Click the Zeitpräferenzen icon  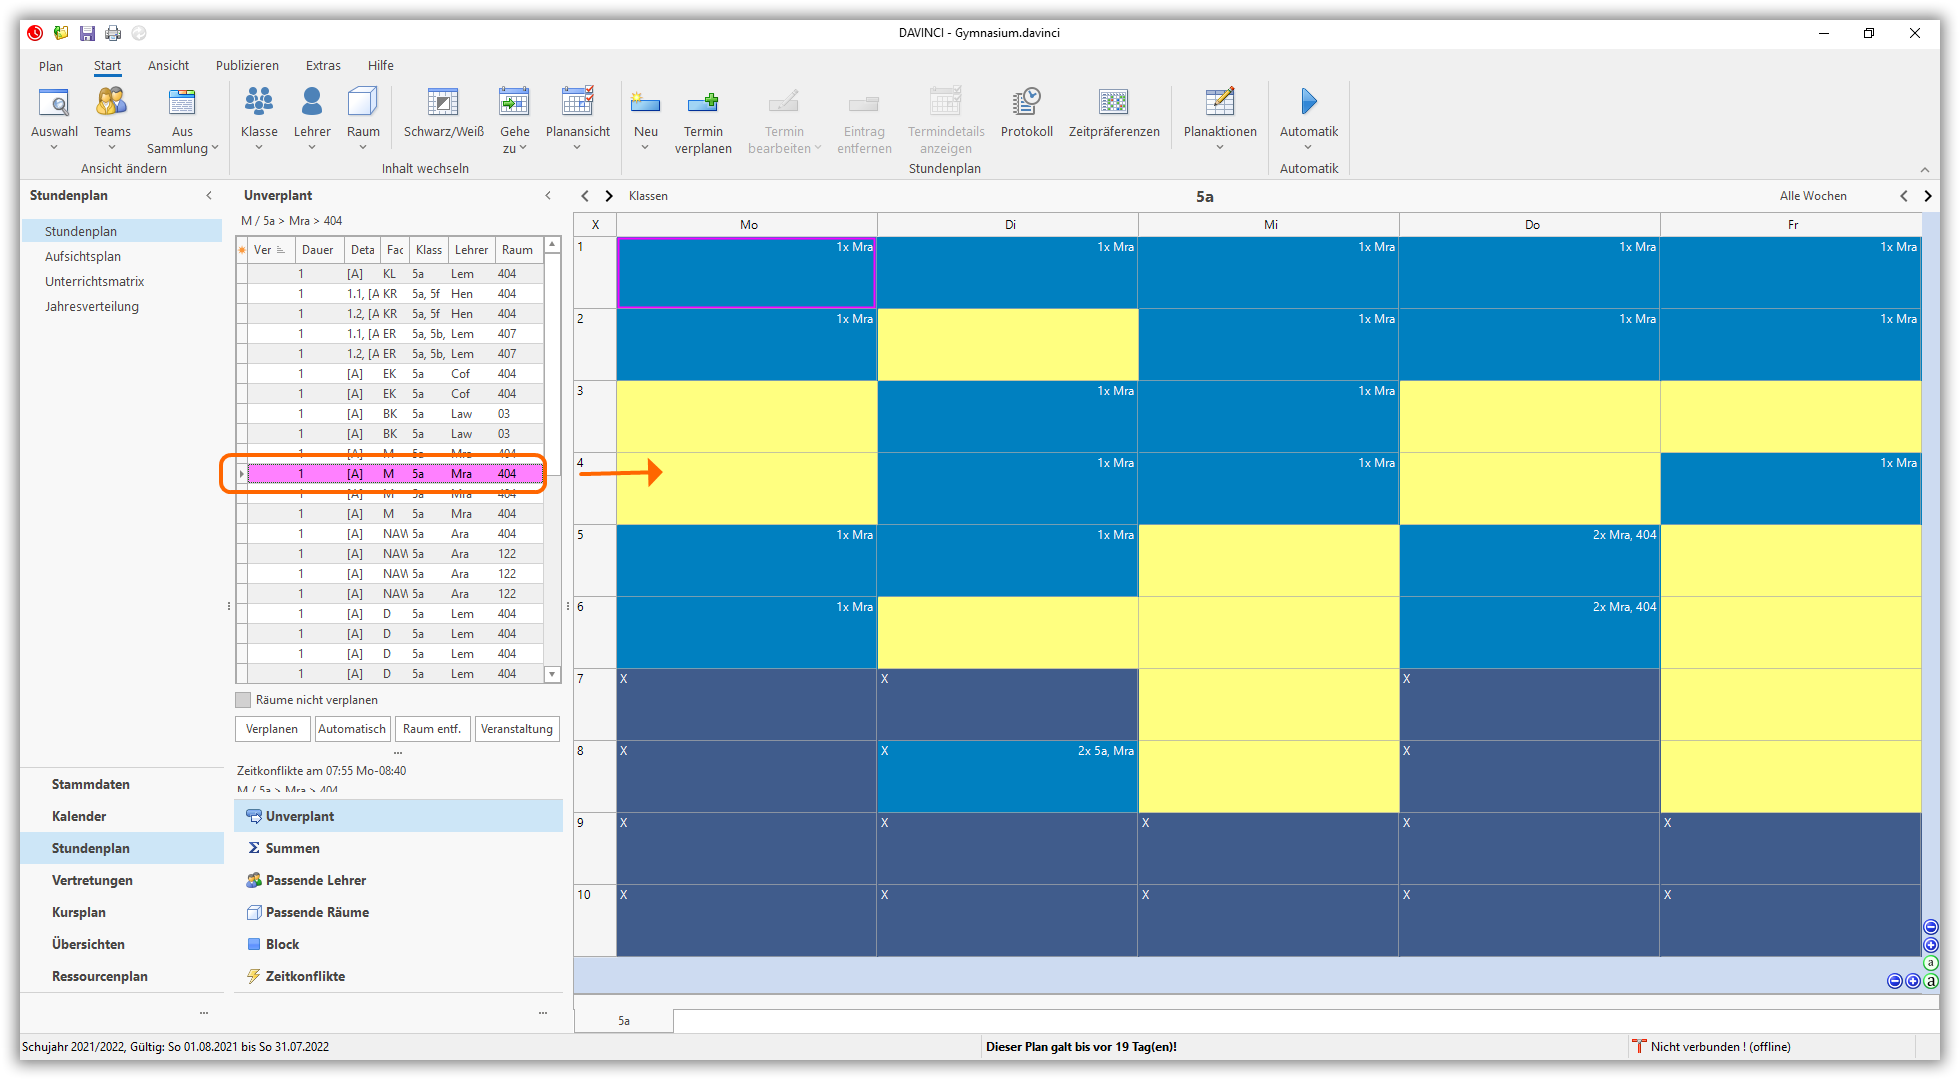point(1113,103)
